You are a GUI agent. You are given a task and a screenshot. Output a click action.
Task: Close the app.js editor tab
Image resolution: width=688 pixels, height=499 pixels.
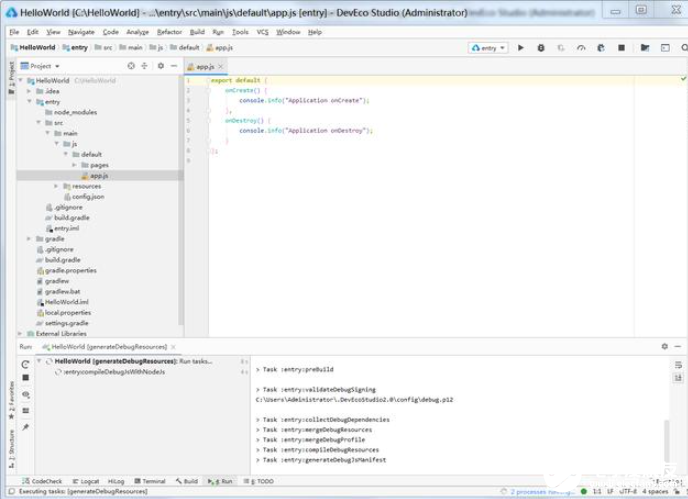221,67
